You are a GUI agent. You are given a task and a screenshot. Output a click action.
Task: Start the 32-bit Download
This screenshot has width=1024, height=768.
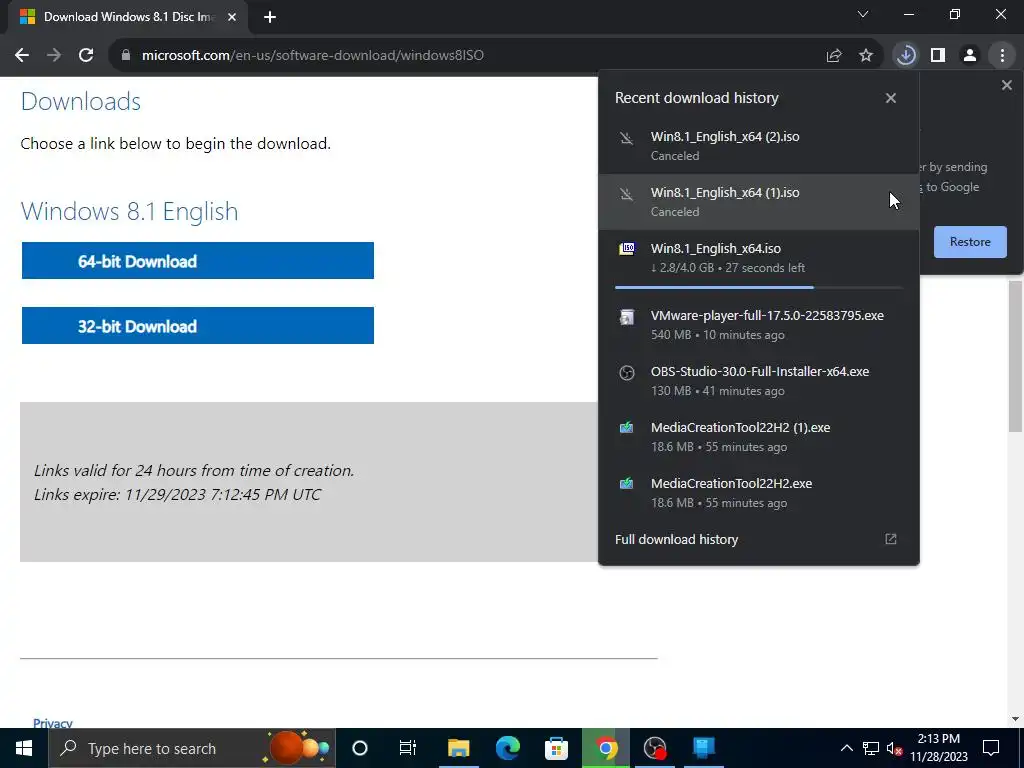pyautogui.click(x=198, y=325)
